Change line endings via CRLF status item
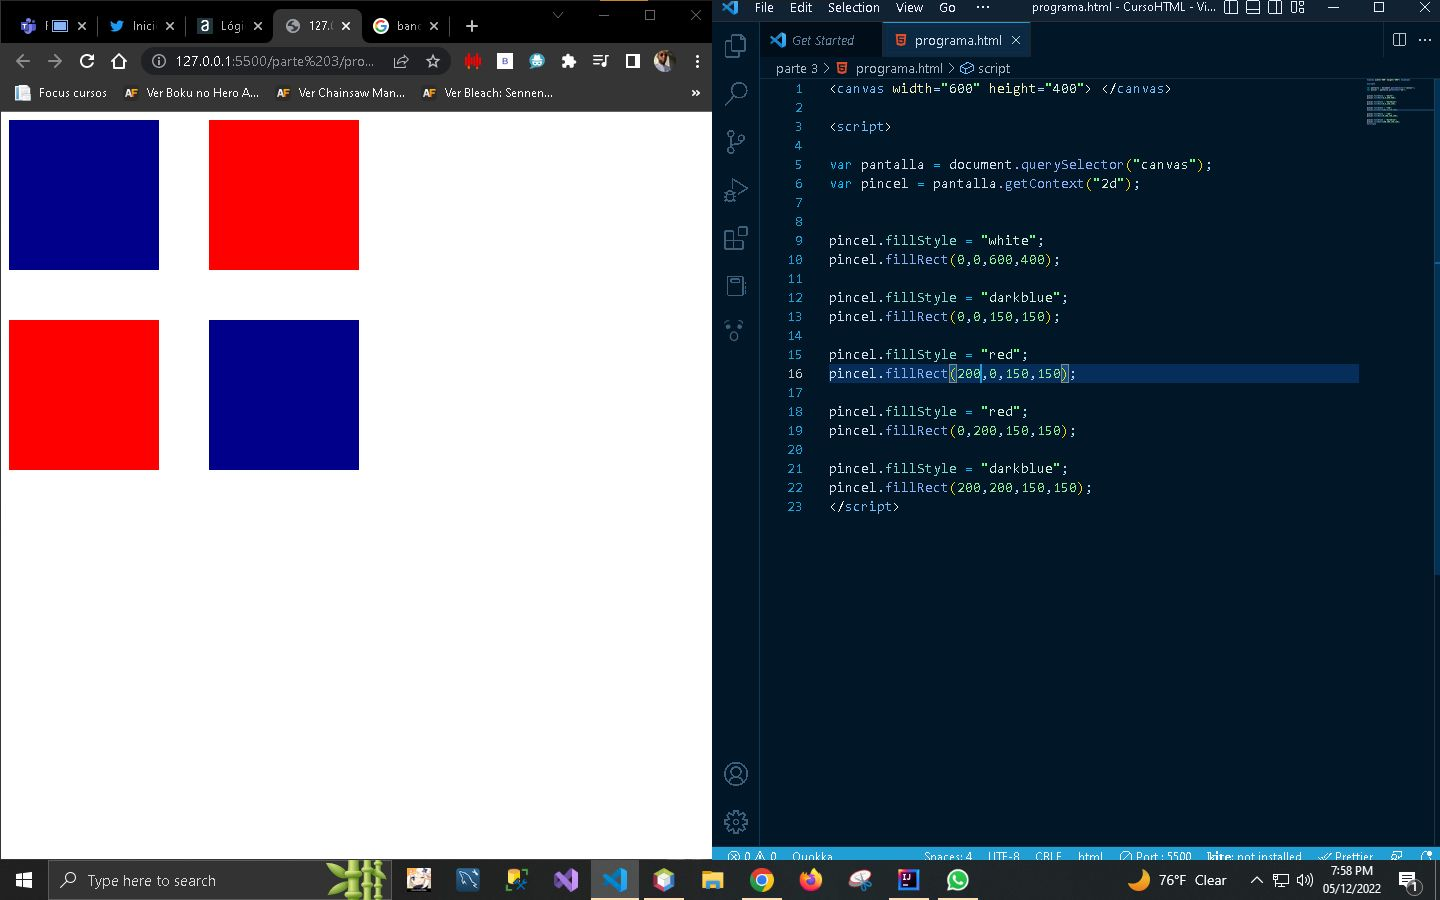The width and height of the screenshot is (1440, 900). tap(1048, 856)
